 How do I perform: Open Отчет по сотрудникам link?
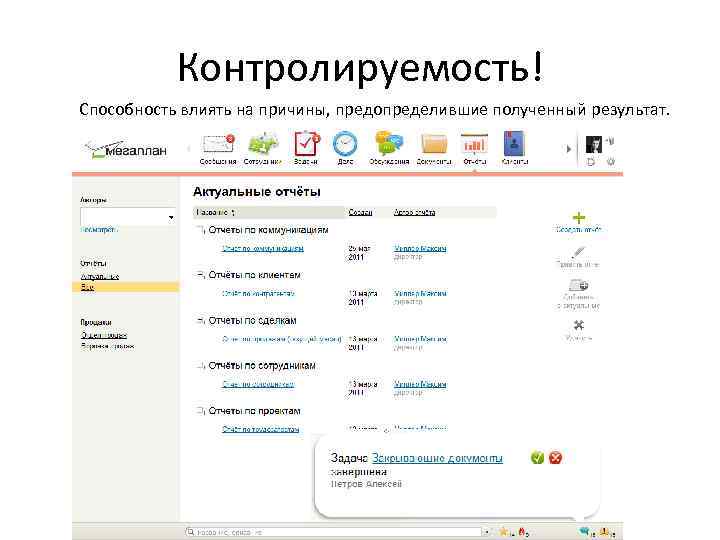(258, 384)
